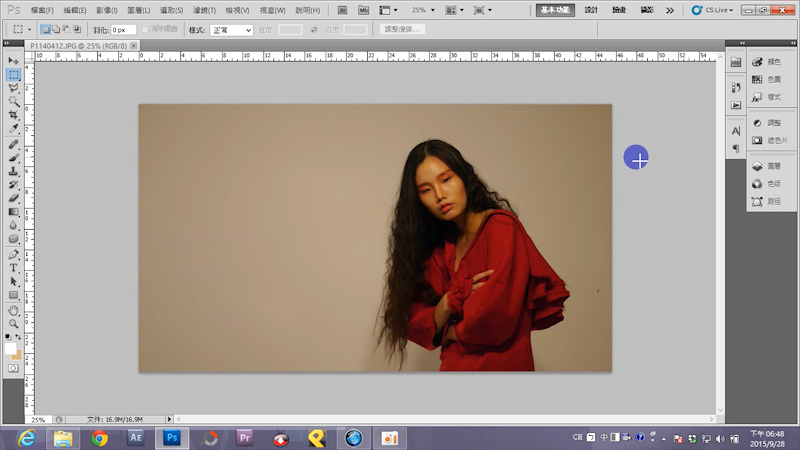Viewport: 800px width, 450px height.
Task: Click the foreground color swatch
Action: [10, 348]
